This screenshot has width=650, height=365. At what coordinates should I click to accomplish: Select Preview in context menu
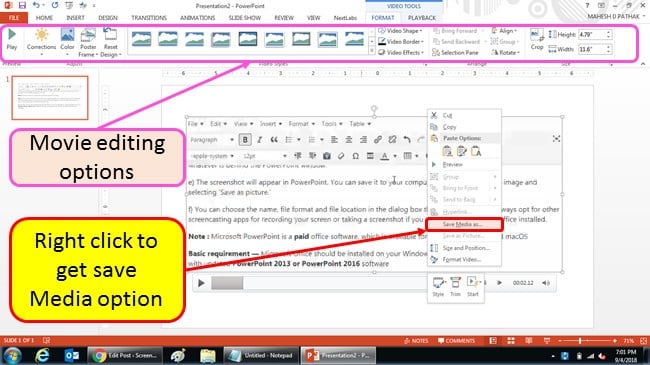pos(464,165)
